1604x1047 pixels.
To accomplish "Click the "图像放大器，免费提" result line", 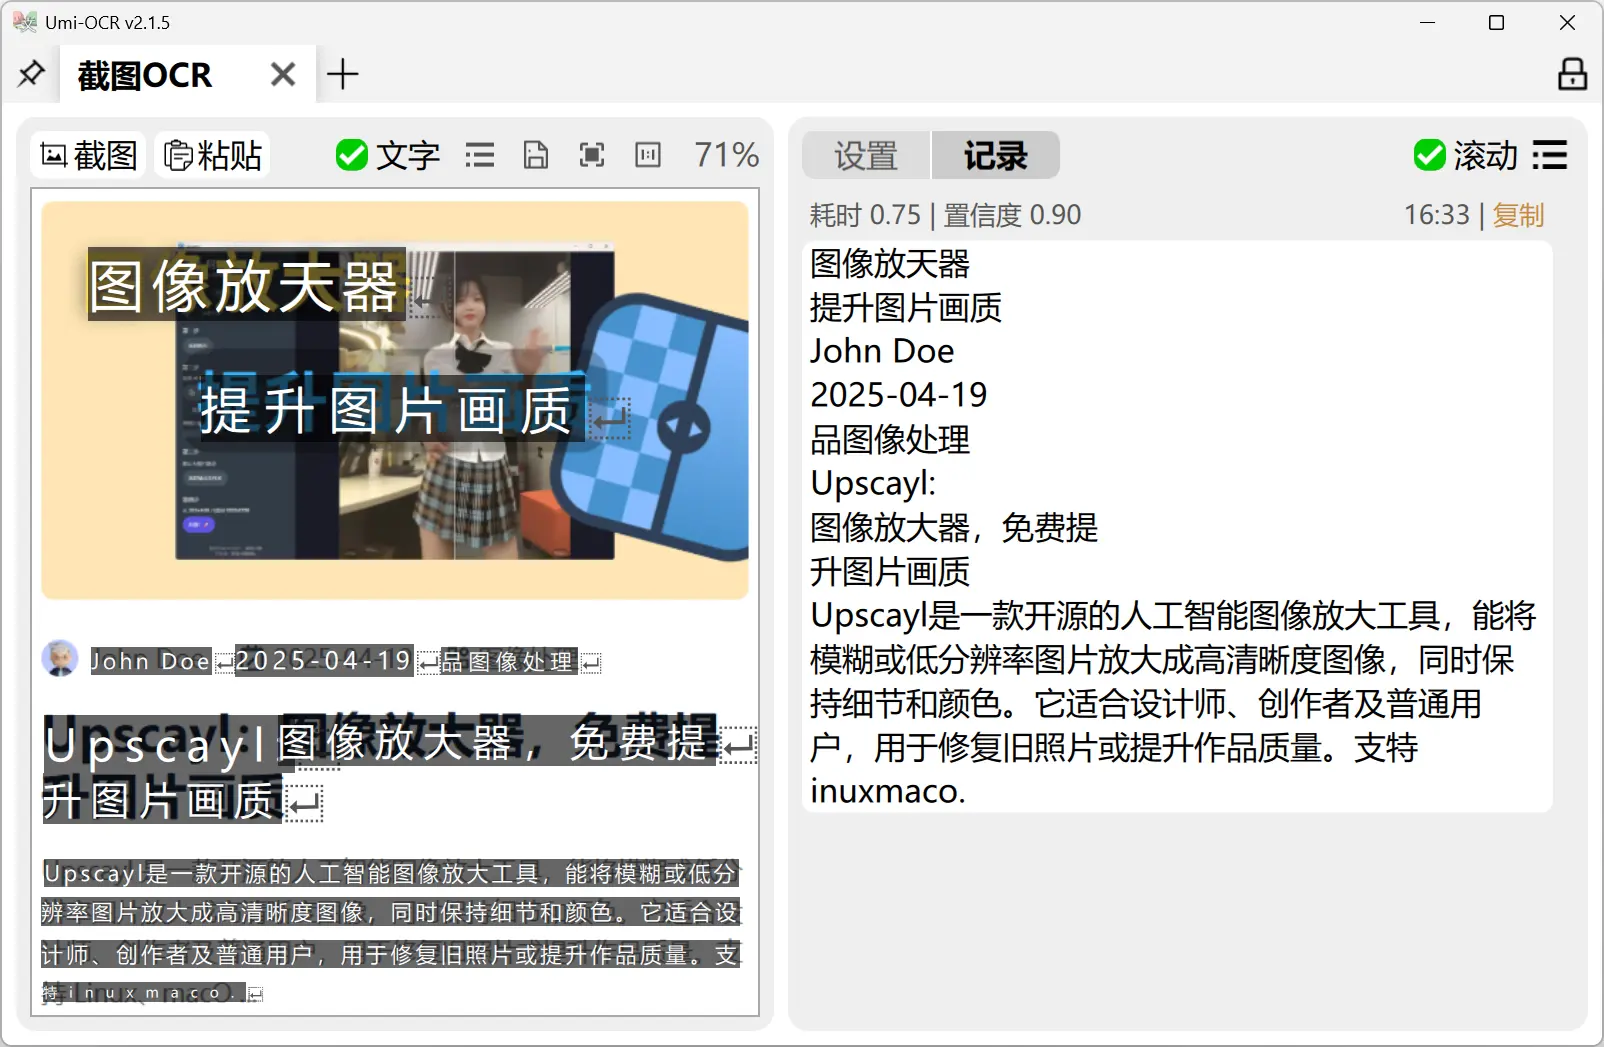I will (954, 527).
